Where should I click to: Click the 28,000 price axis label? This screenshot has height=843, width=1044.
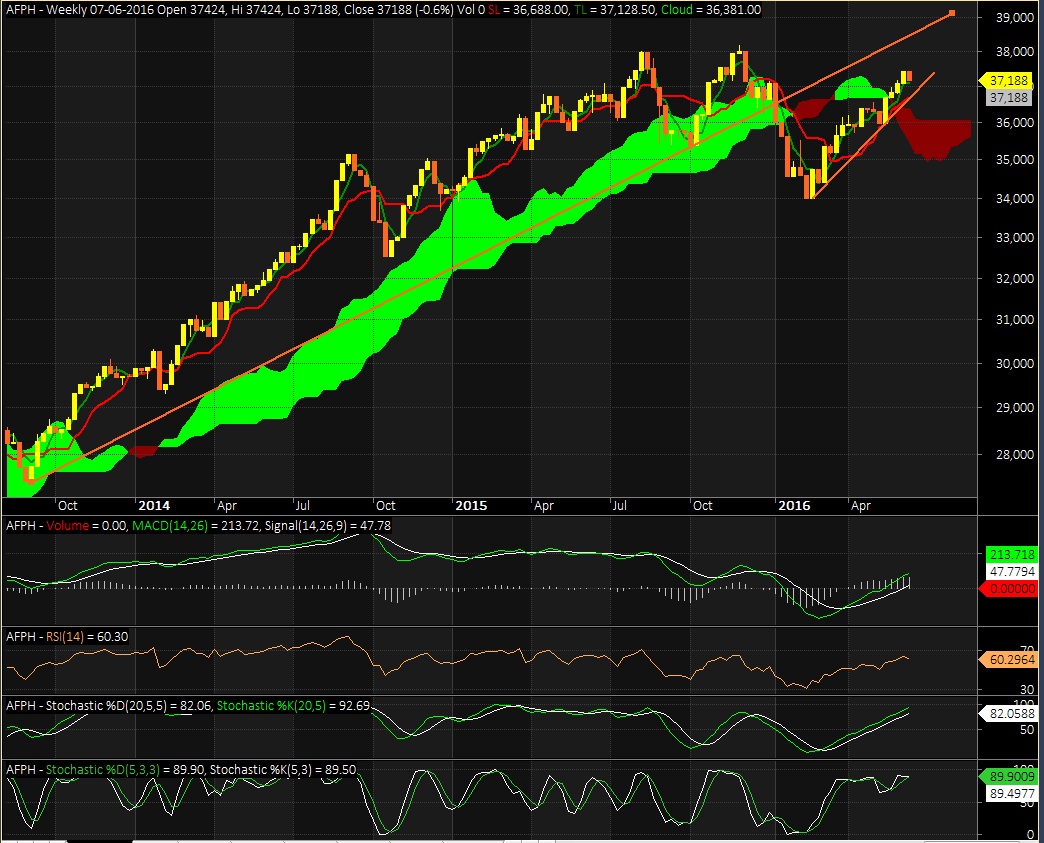point(1015,455)
